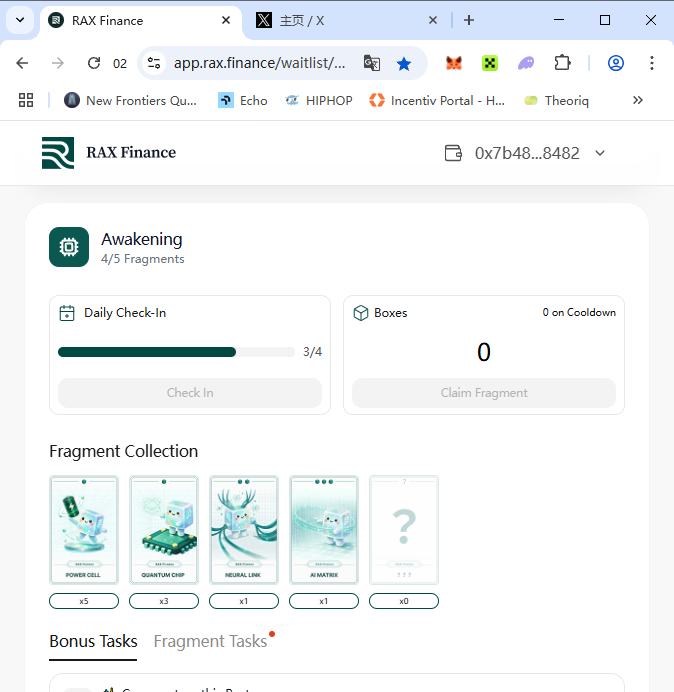
Task: Open the apps grid bookmarks icon
Action: pos(26,100)
